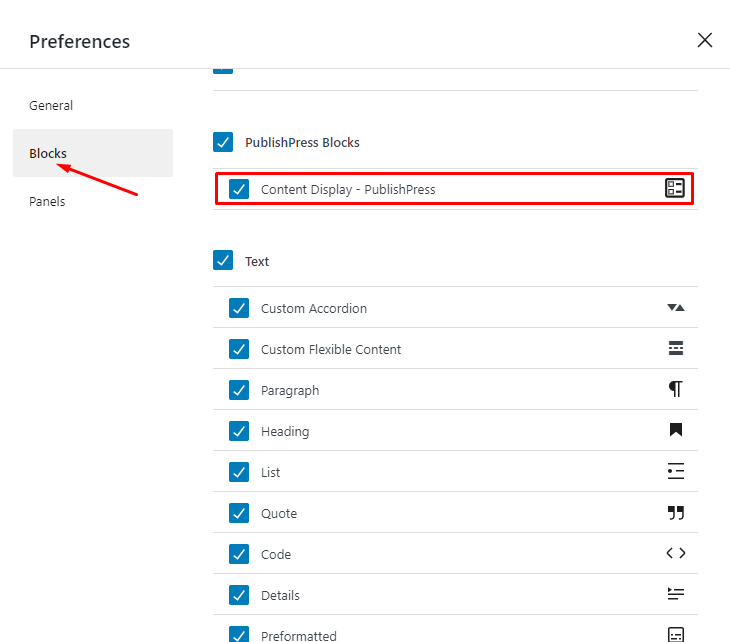Click the "Custom Flexible Content" label
The image size is (730, 642).
[x=331, y=349]
